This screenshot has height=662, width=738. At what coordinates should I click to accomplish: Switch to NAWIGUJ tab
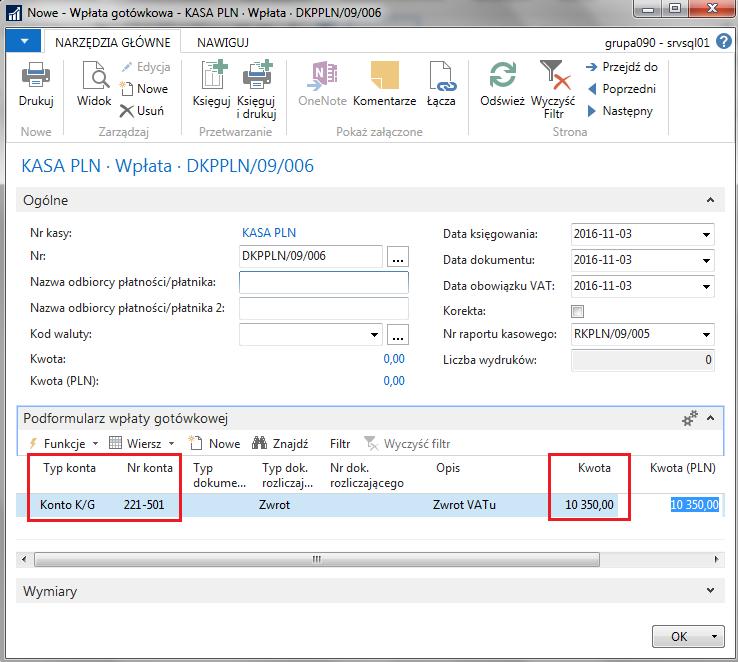[223, 42]
